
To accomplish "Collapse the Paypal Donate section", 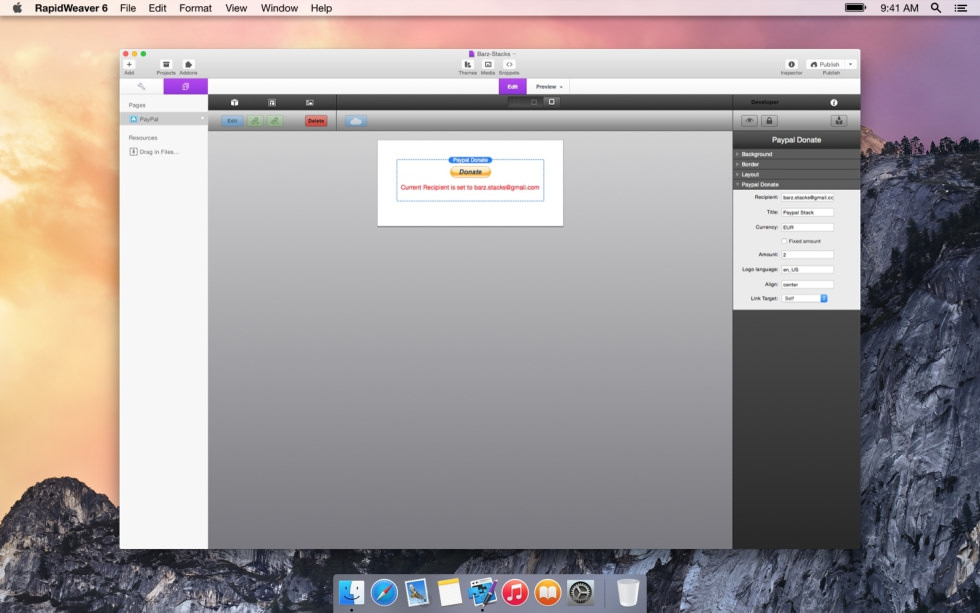I will click(796, 184).
